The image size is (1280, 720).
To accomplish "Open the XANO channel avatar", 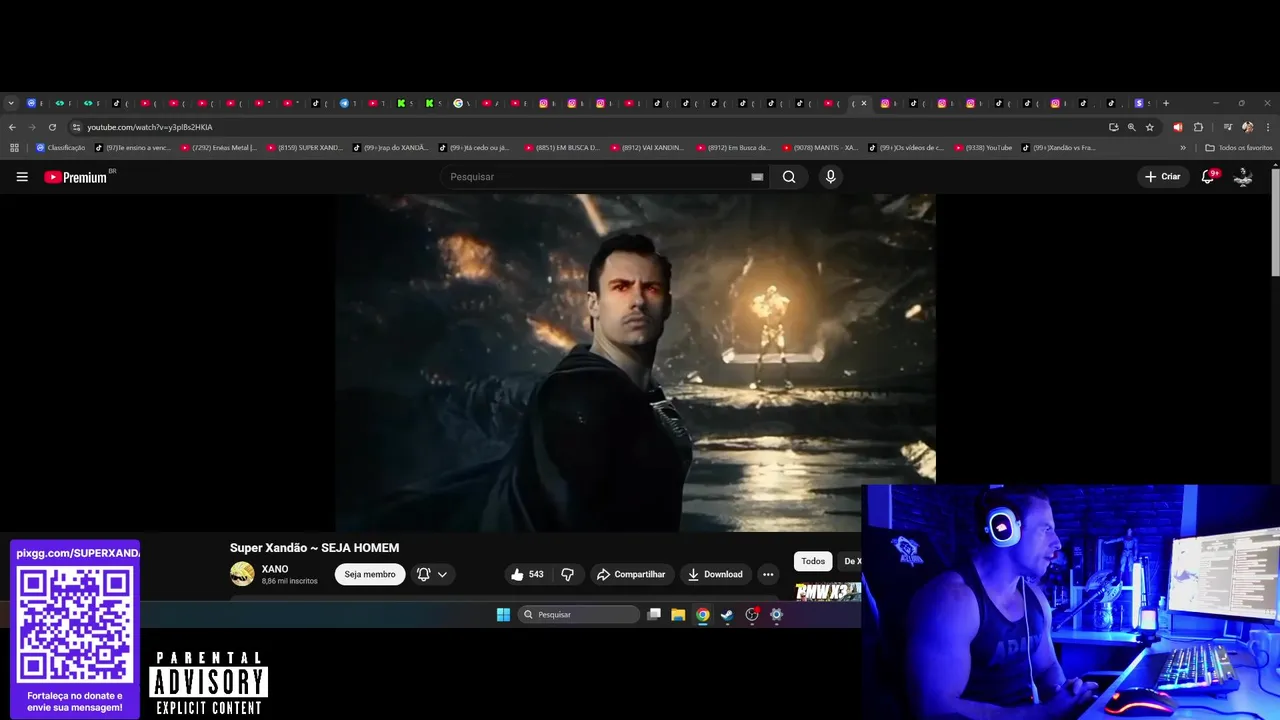I will [242, 574].
